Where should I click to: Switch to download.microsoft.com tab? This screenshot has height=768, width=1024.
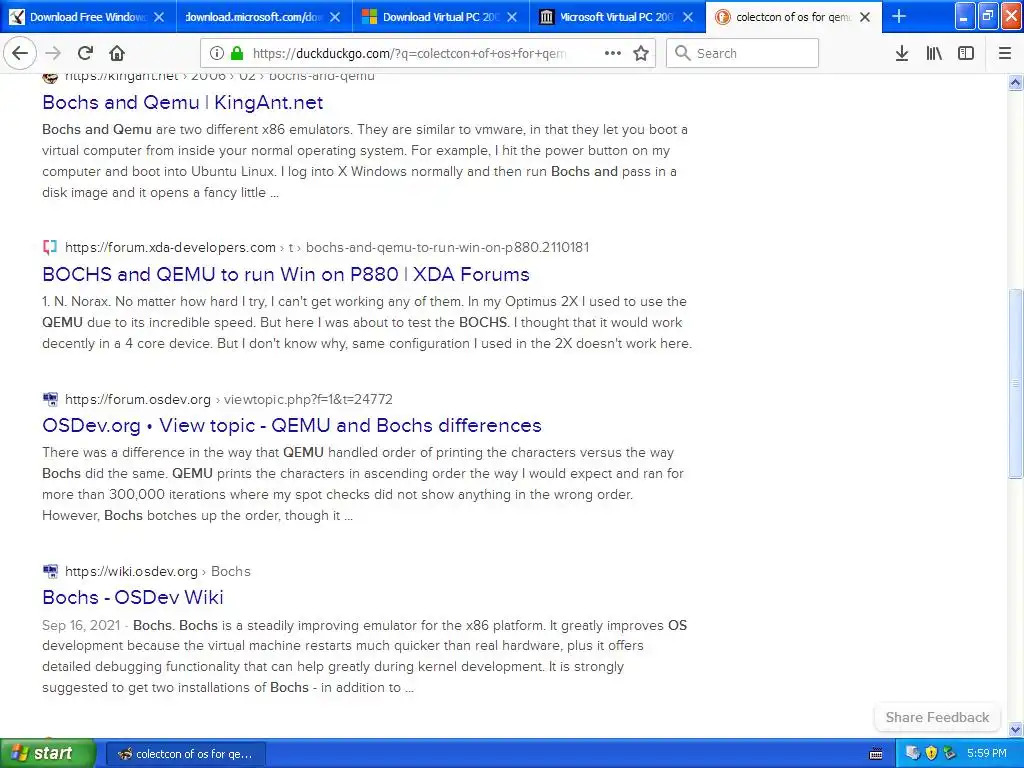tap(264, 17)
